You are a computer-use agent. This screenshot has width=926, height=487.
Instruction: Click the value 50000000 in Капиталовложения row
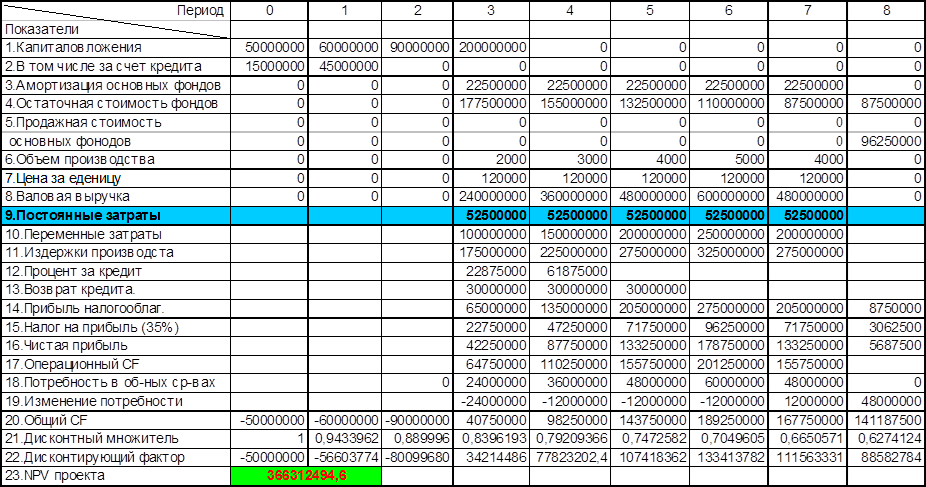pos(275,47)
